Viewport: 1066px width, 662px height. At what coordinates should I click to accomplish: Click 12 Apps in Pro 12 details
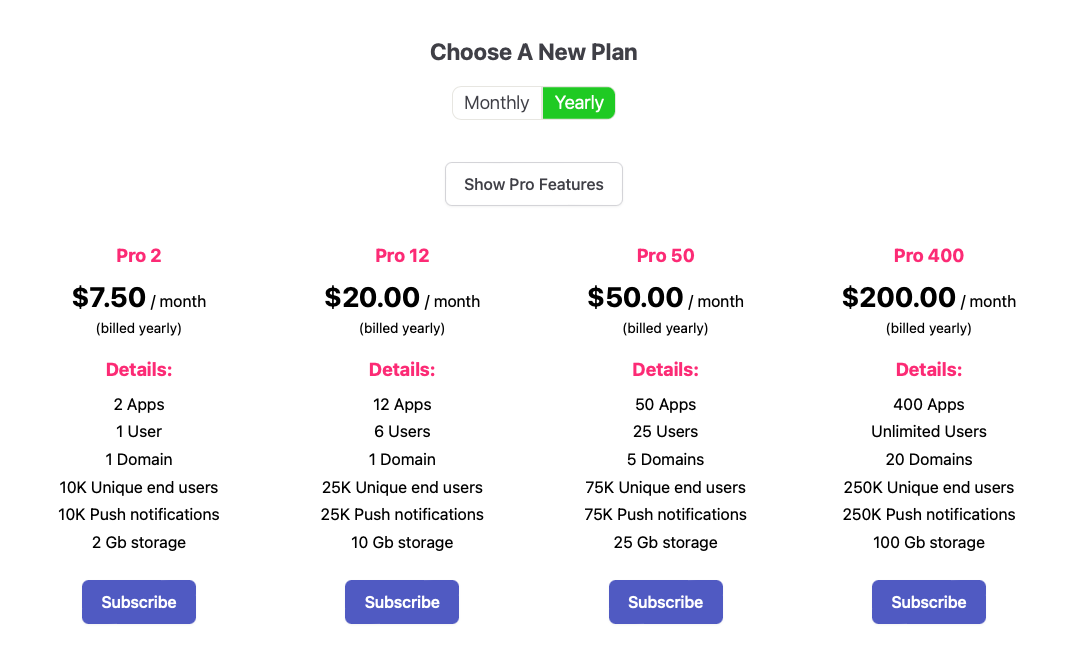click(x=402, y=405)
